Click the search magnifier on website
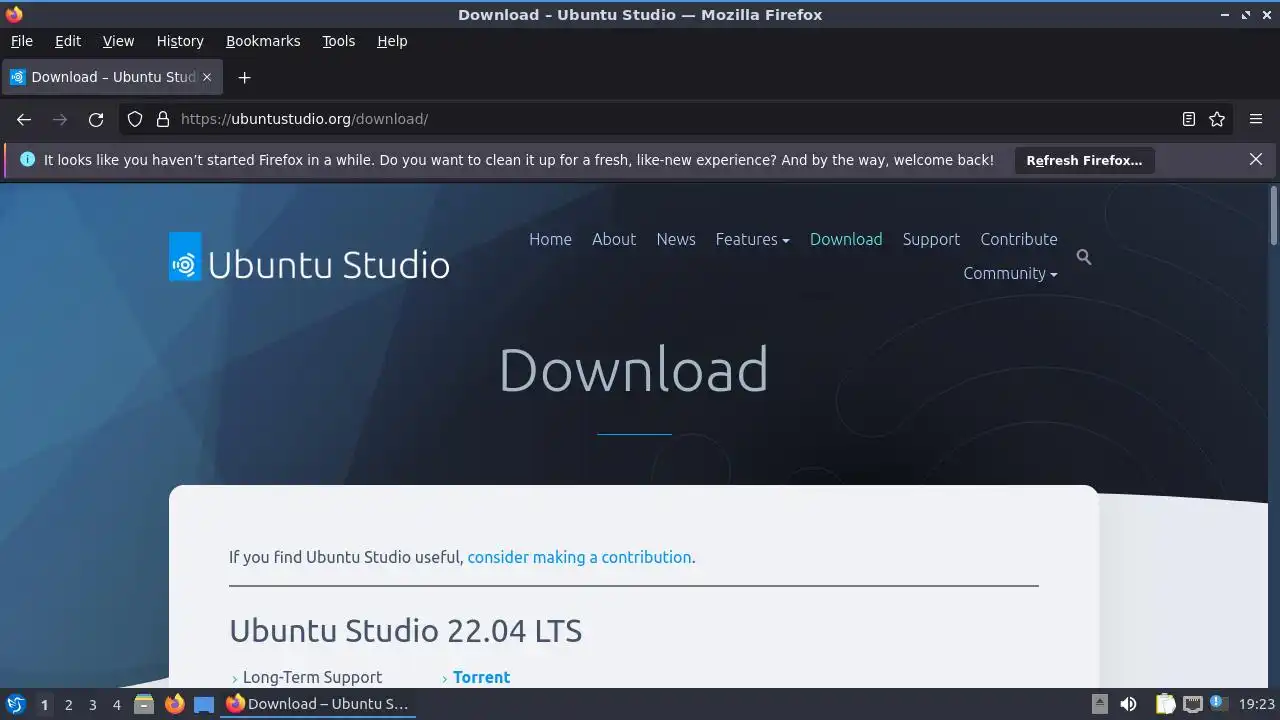The height and width of the screenshot is (720, 1280). [1084, 257]
